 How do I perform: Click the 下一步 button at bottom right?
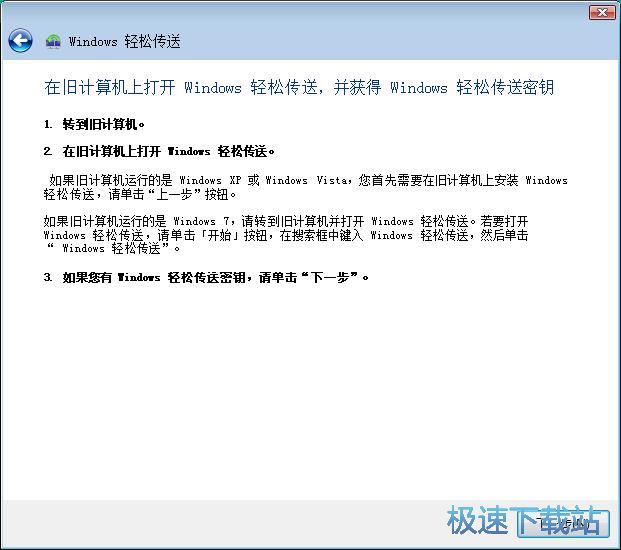pyautogui.click(x=563, y=523)
